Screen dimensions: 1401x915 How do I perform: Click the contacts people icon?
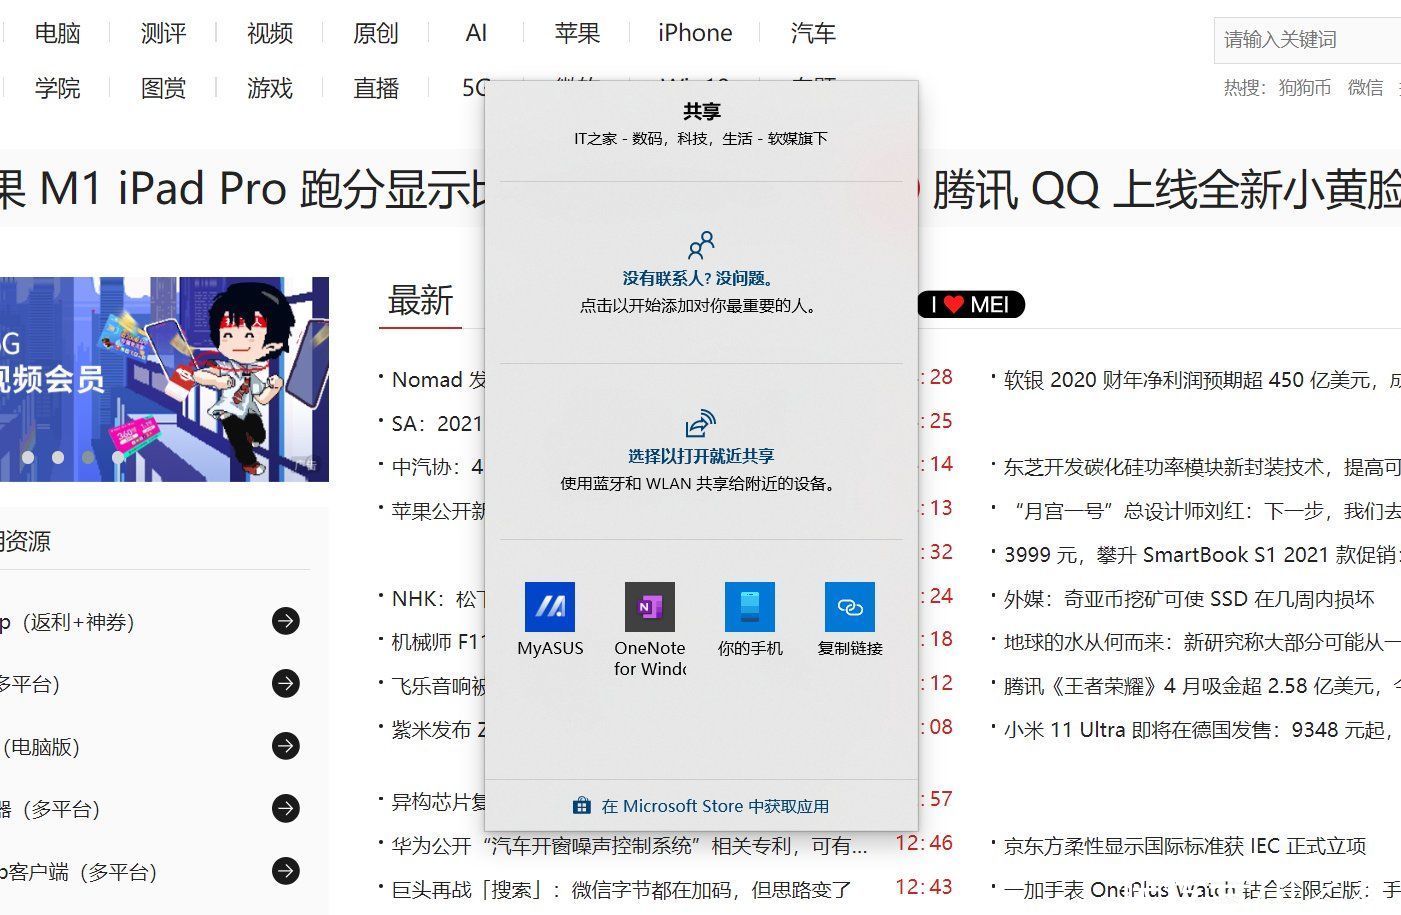(x=701, y=246)
